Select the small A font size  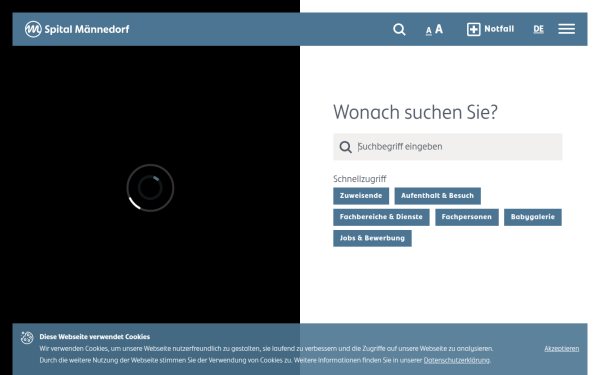429,31
